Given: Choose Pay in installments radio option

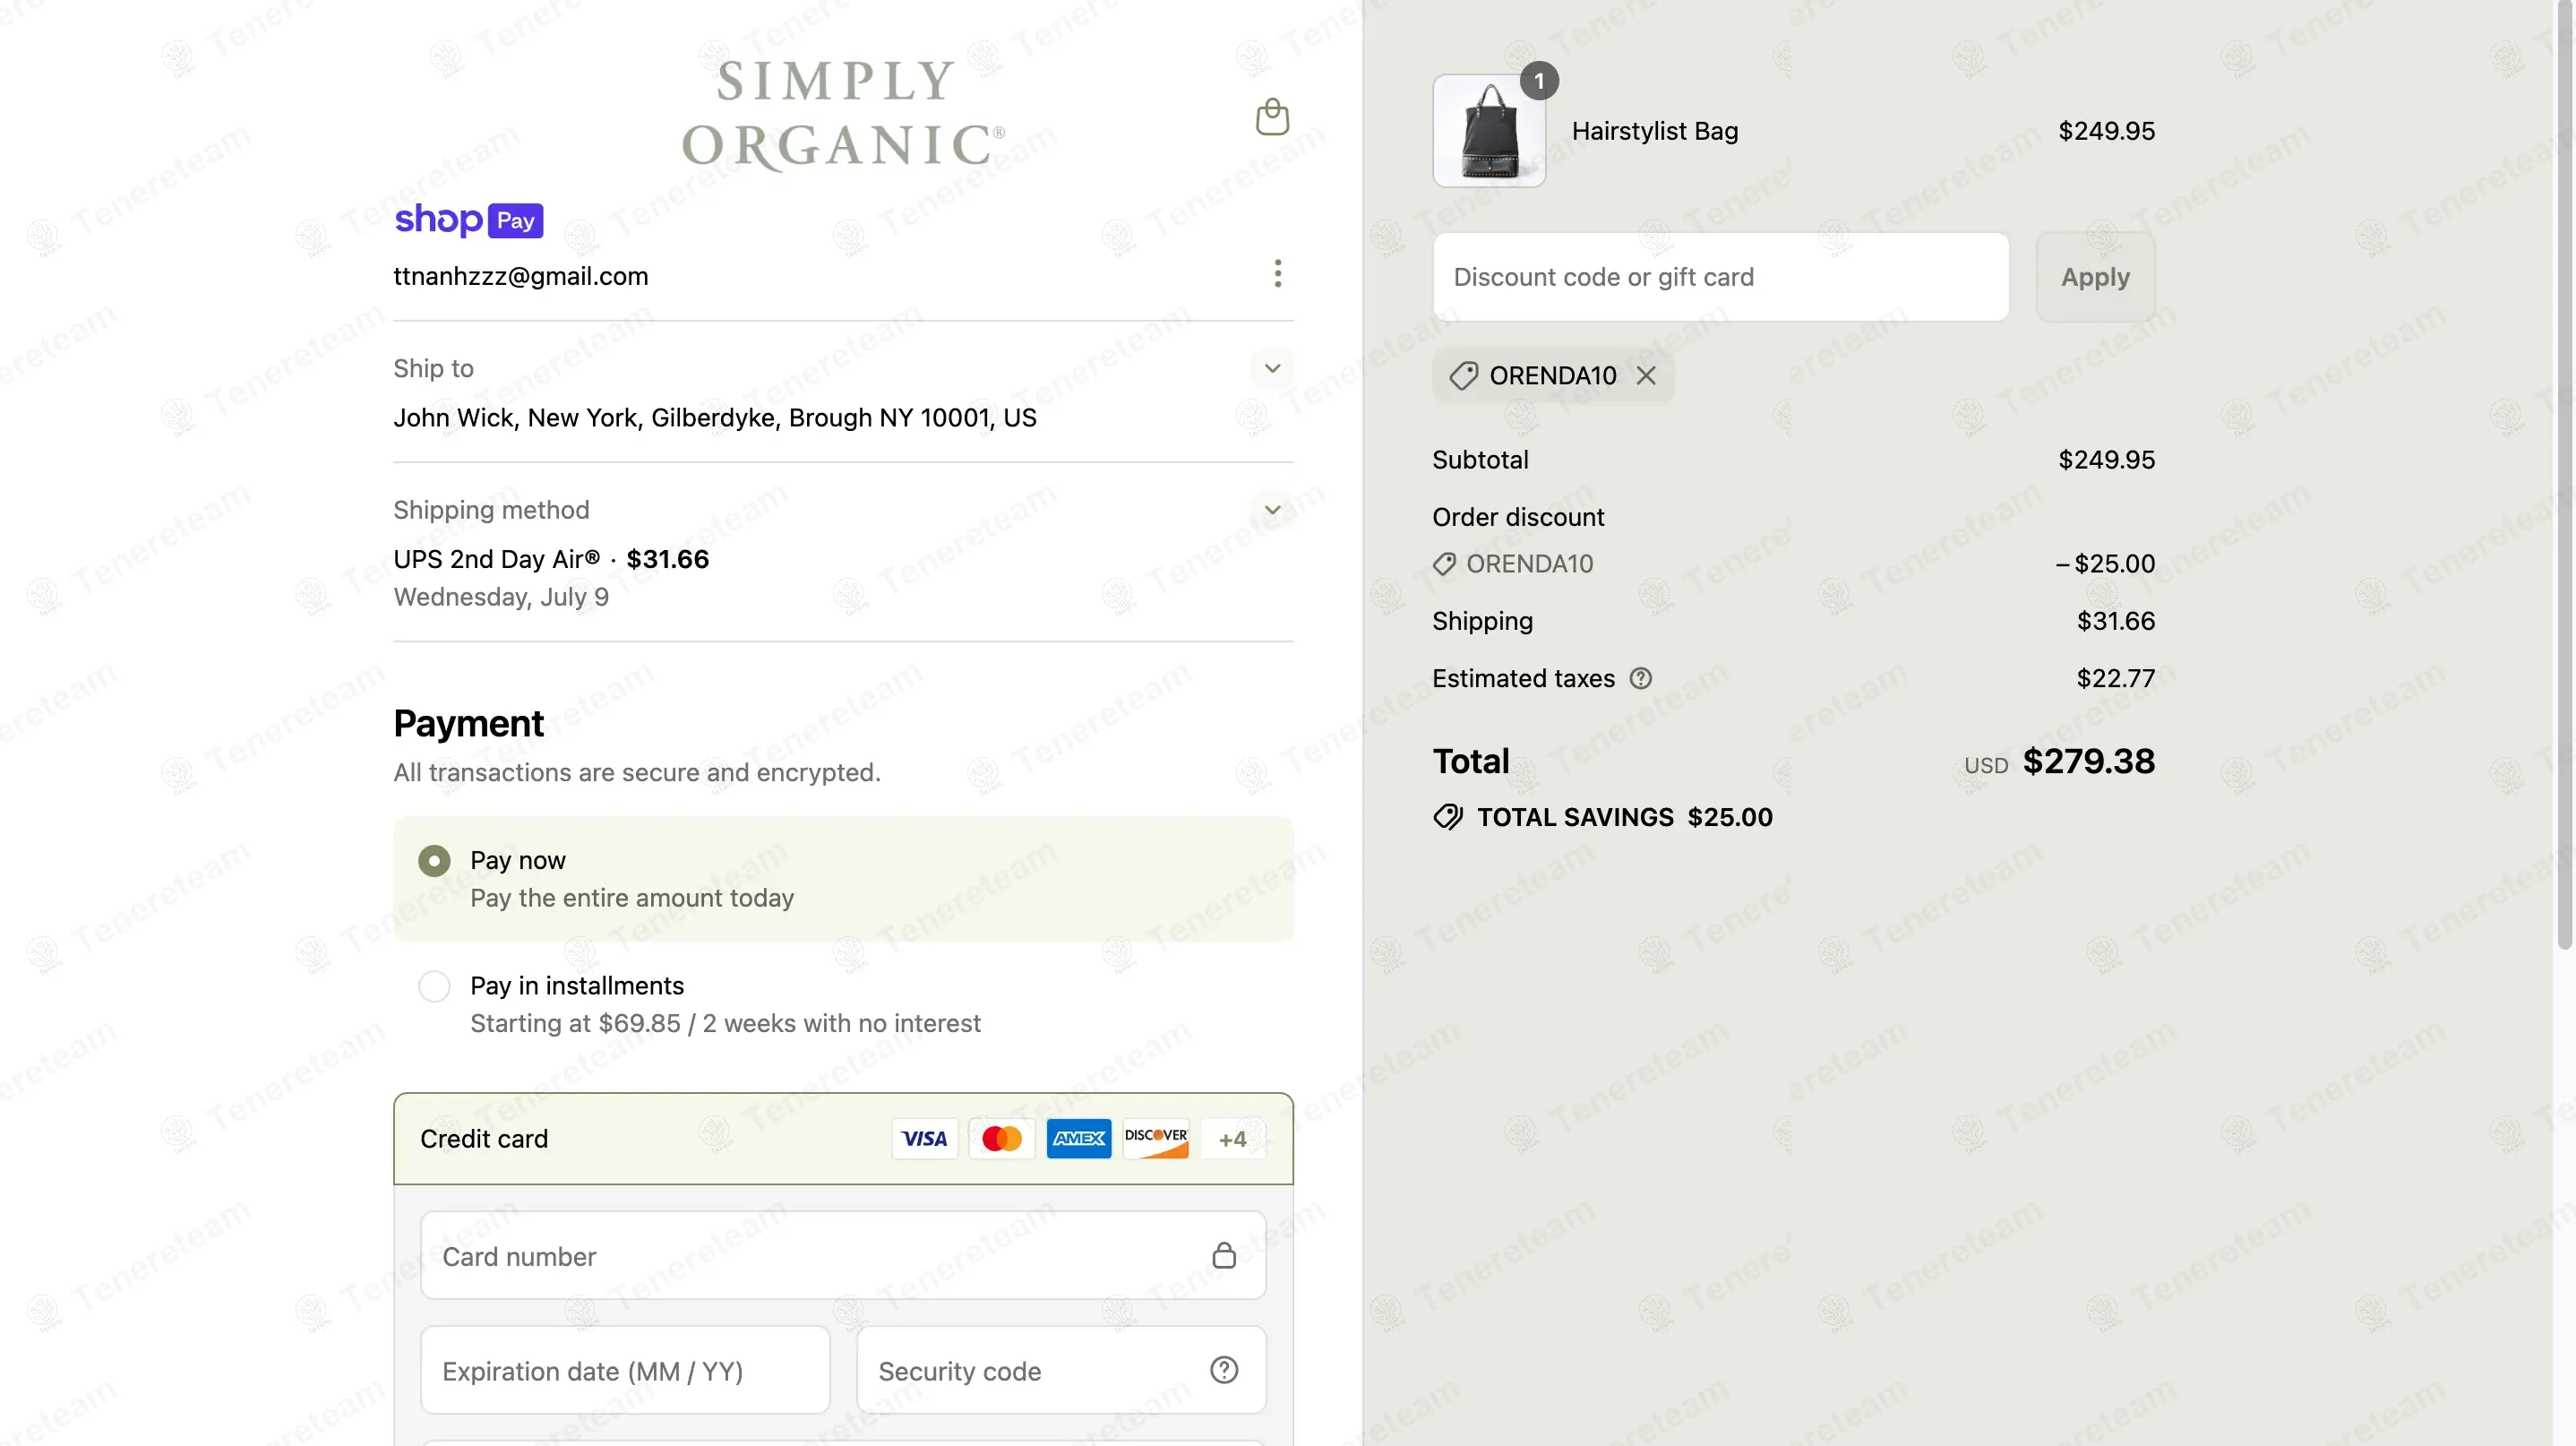Looking at the screenshot, I should 434,987.
